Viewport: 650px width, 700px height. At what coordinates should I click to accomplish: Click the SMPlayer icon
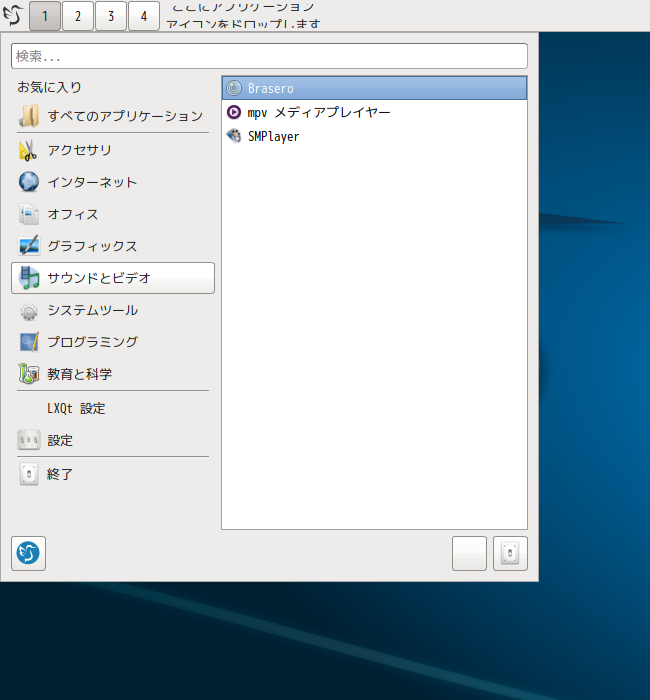pyautogui.click(x=234, y=136)
